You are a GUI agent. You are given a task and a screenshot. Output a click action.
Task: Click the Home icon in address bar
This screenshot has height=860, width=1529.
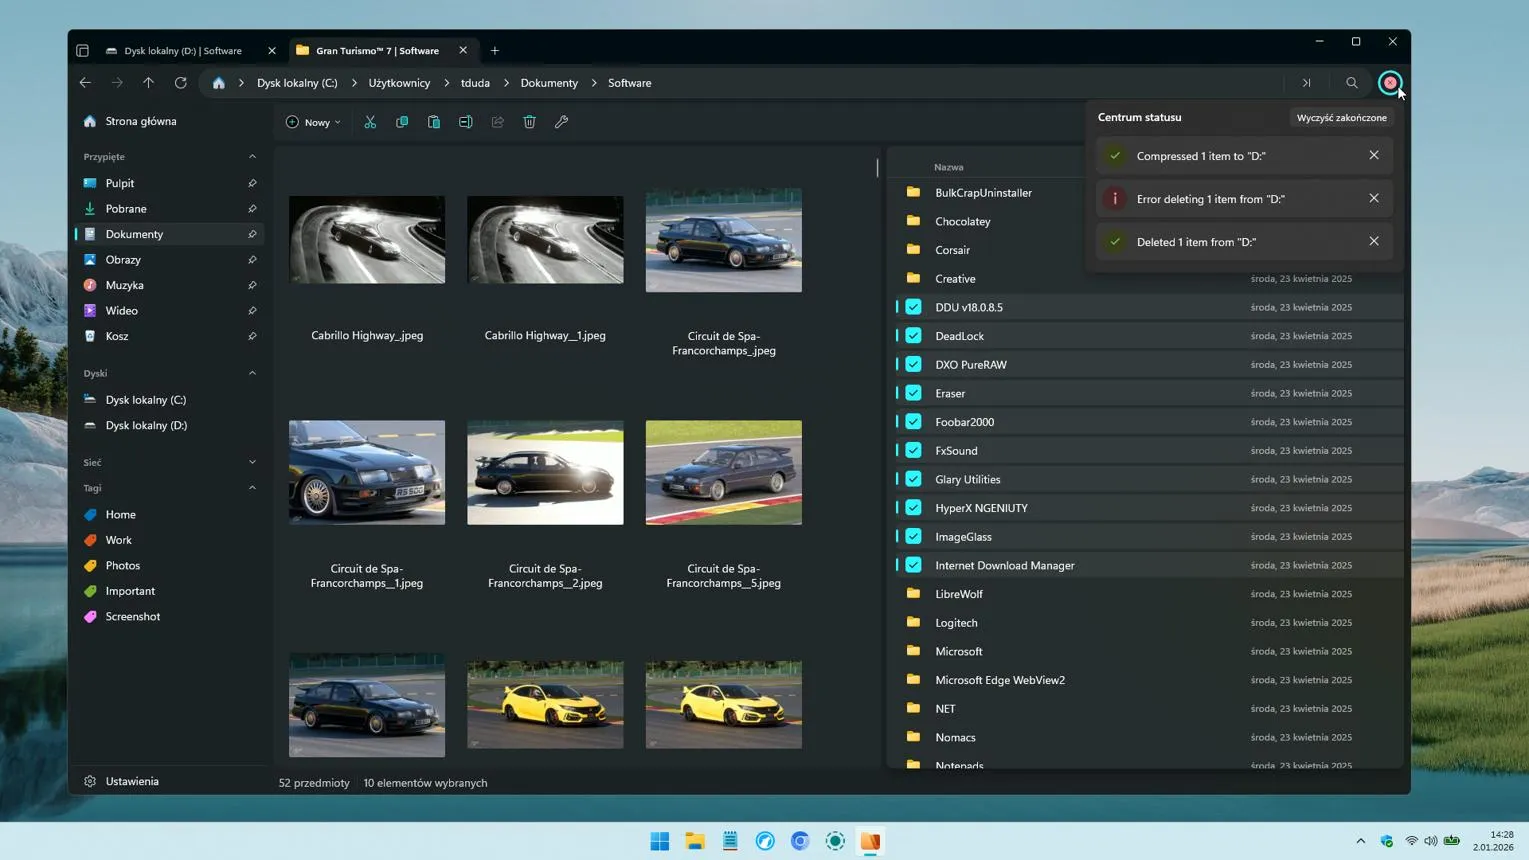tap(218, 83)
